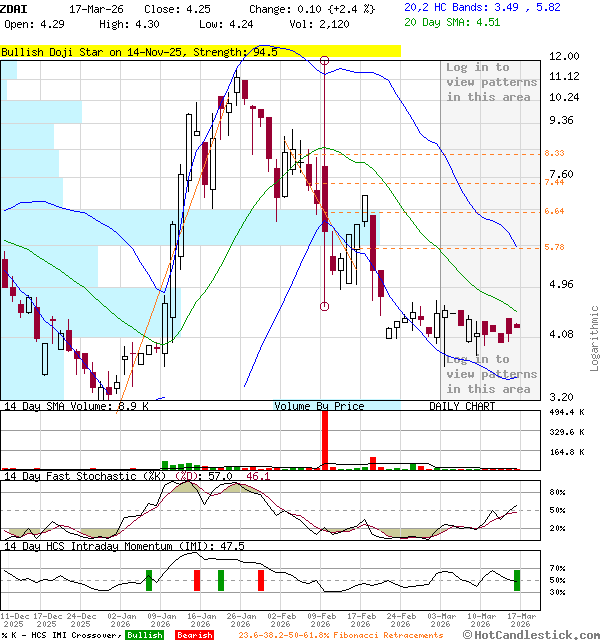Click the ZDAI ticker symbol
This screenshot has width=600, height=640.
point(14,7)
